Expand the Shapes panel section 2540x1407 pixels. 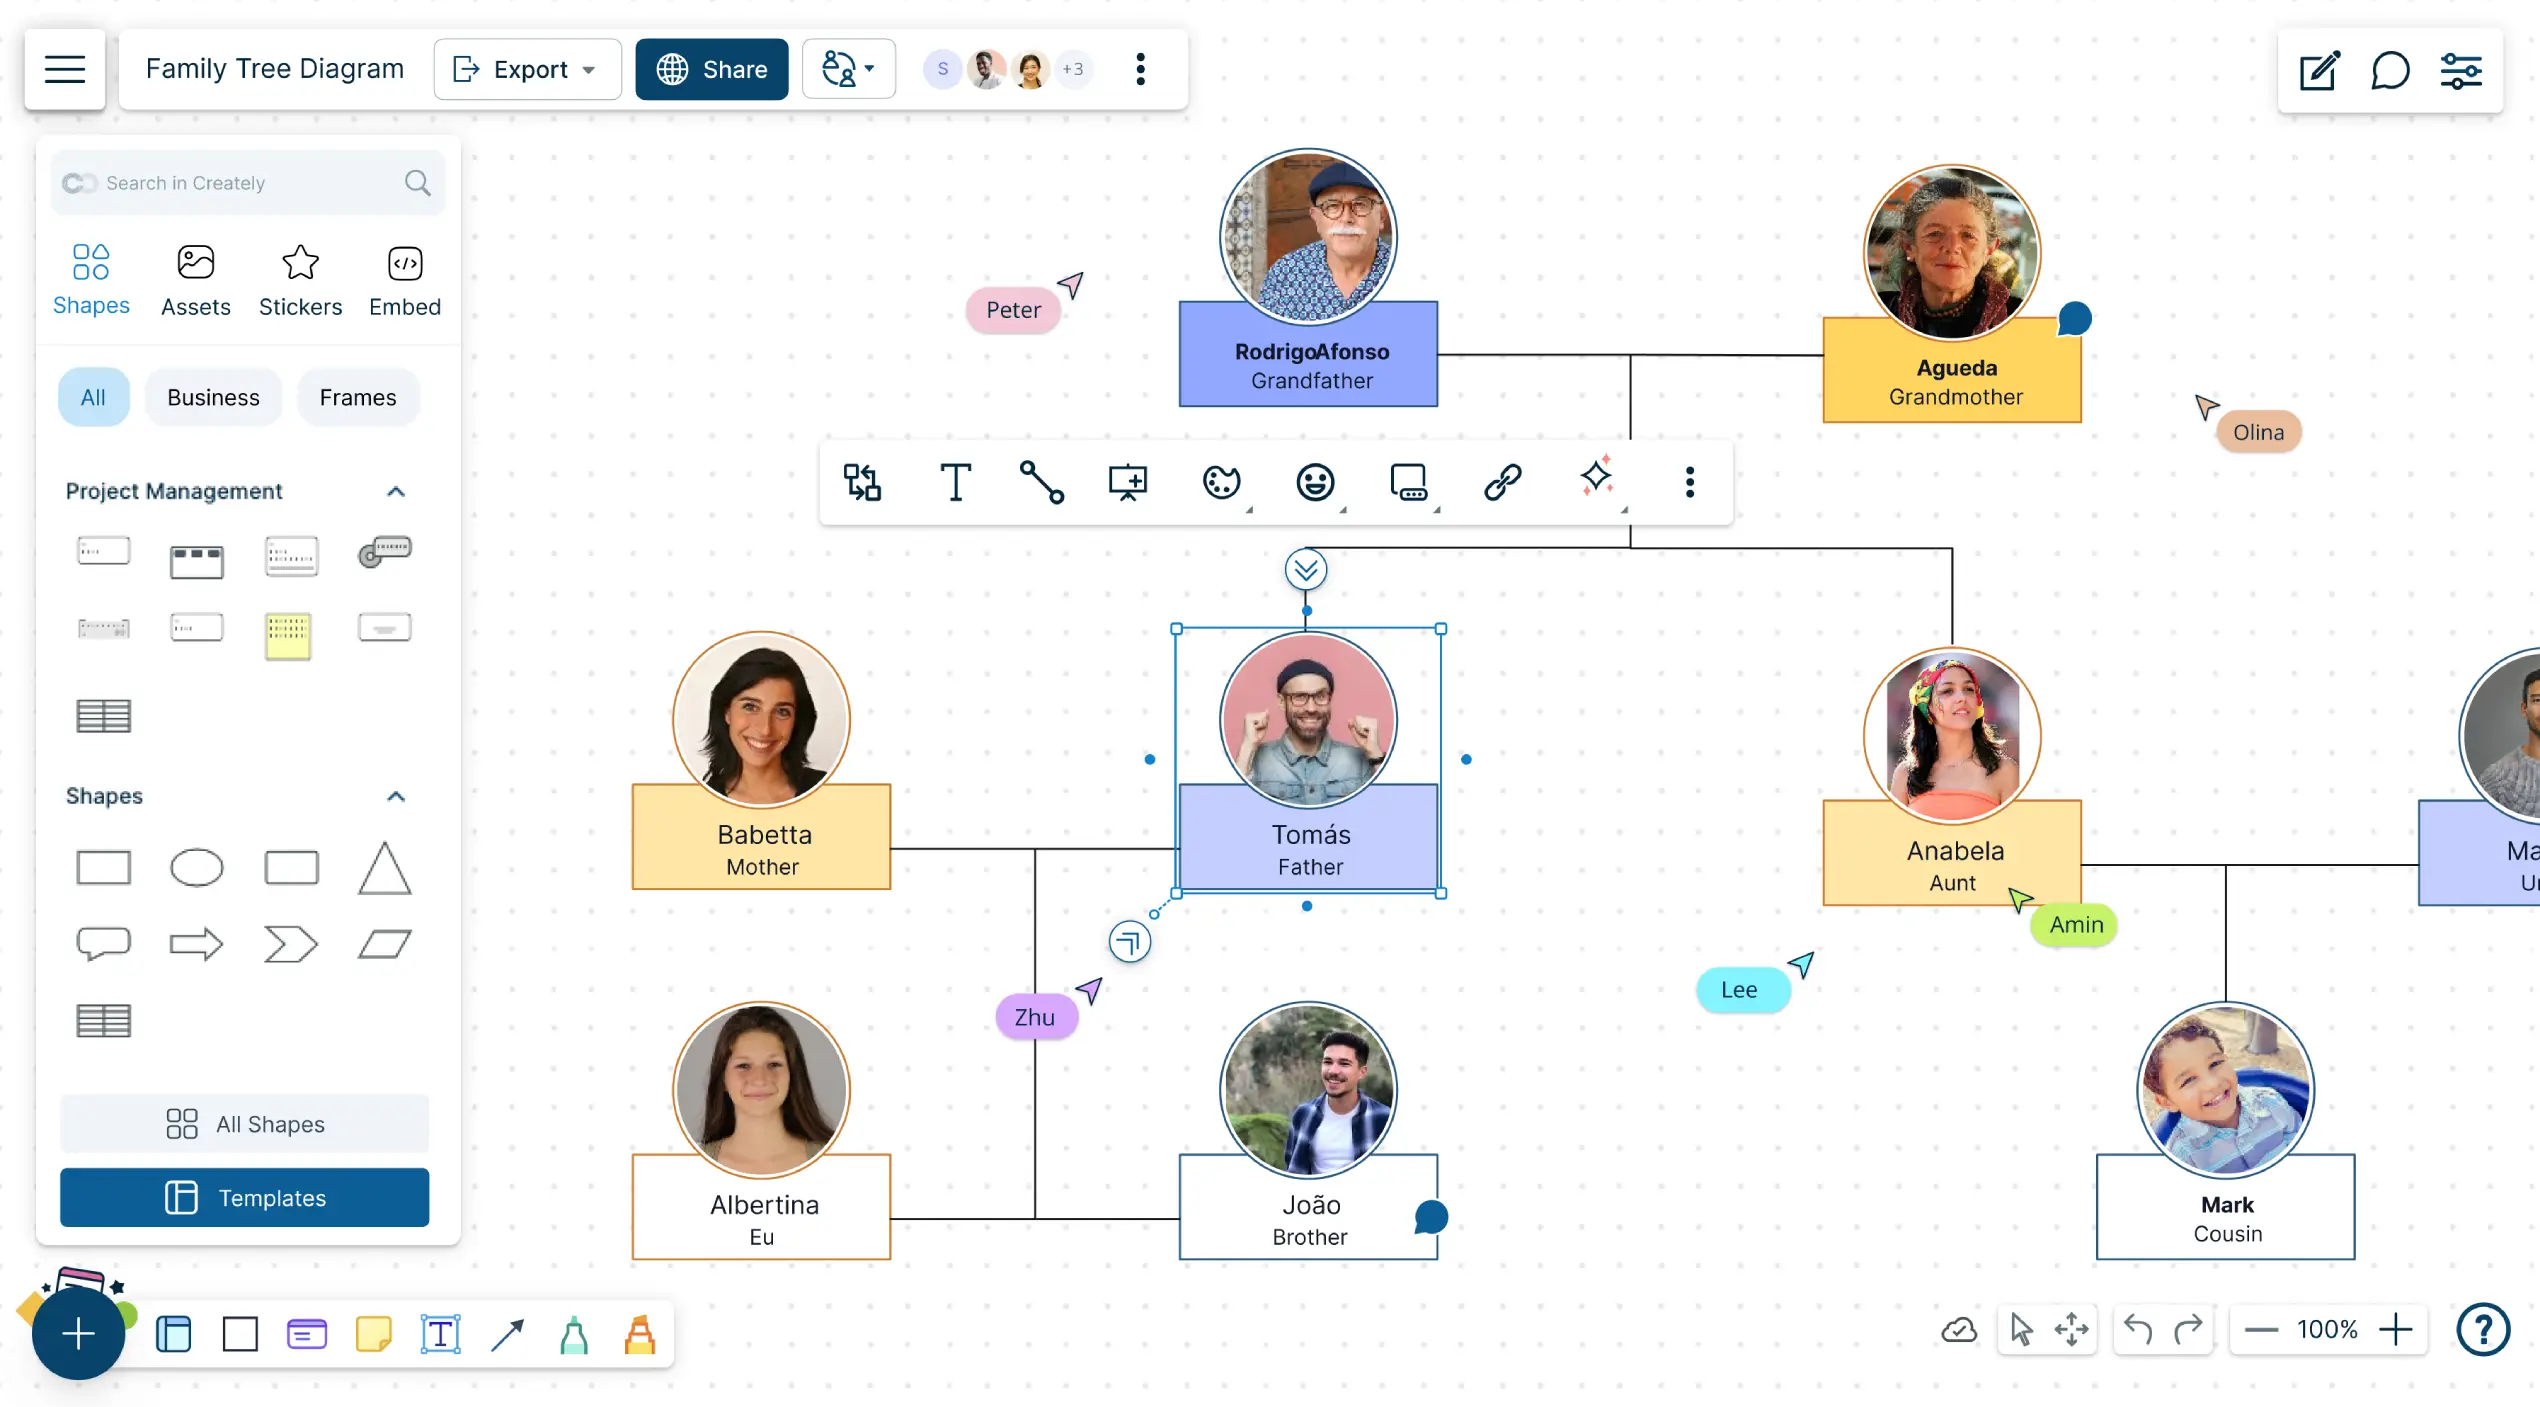[397, 795]
